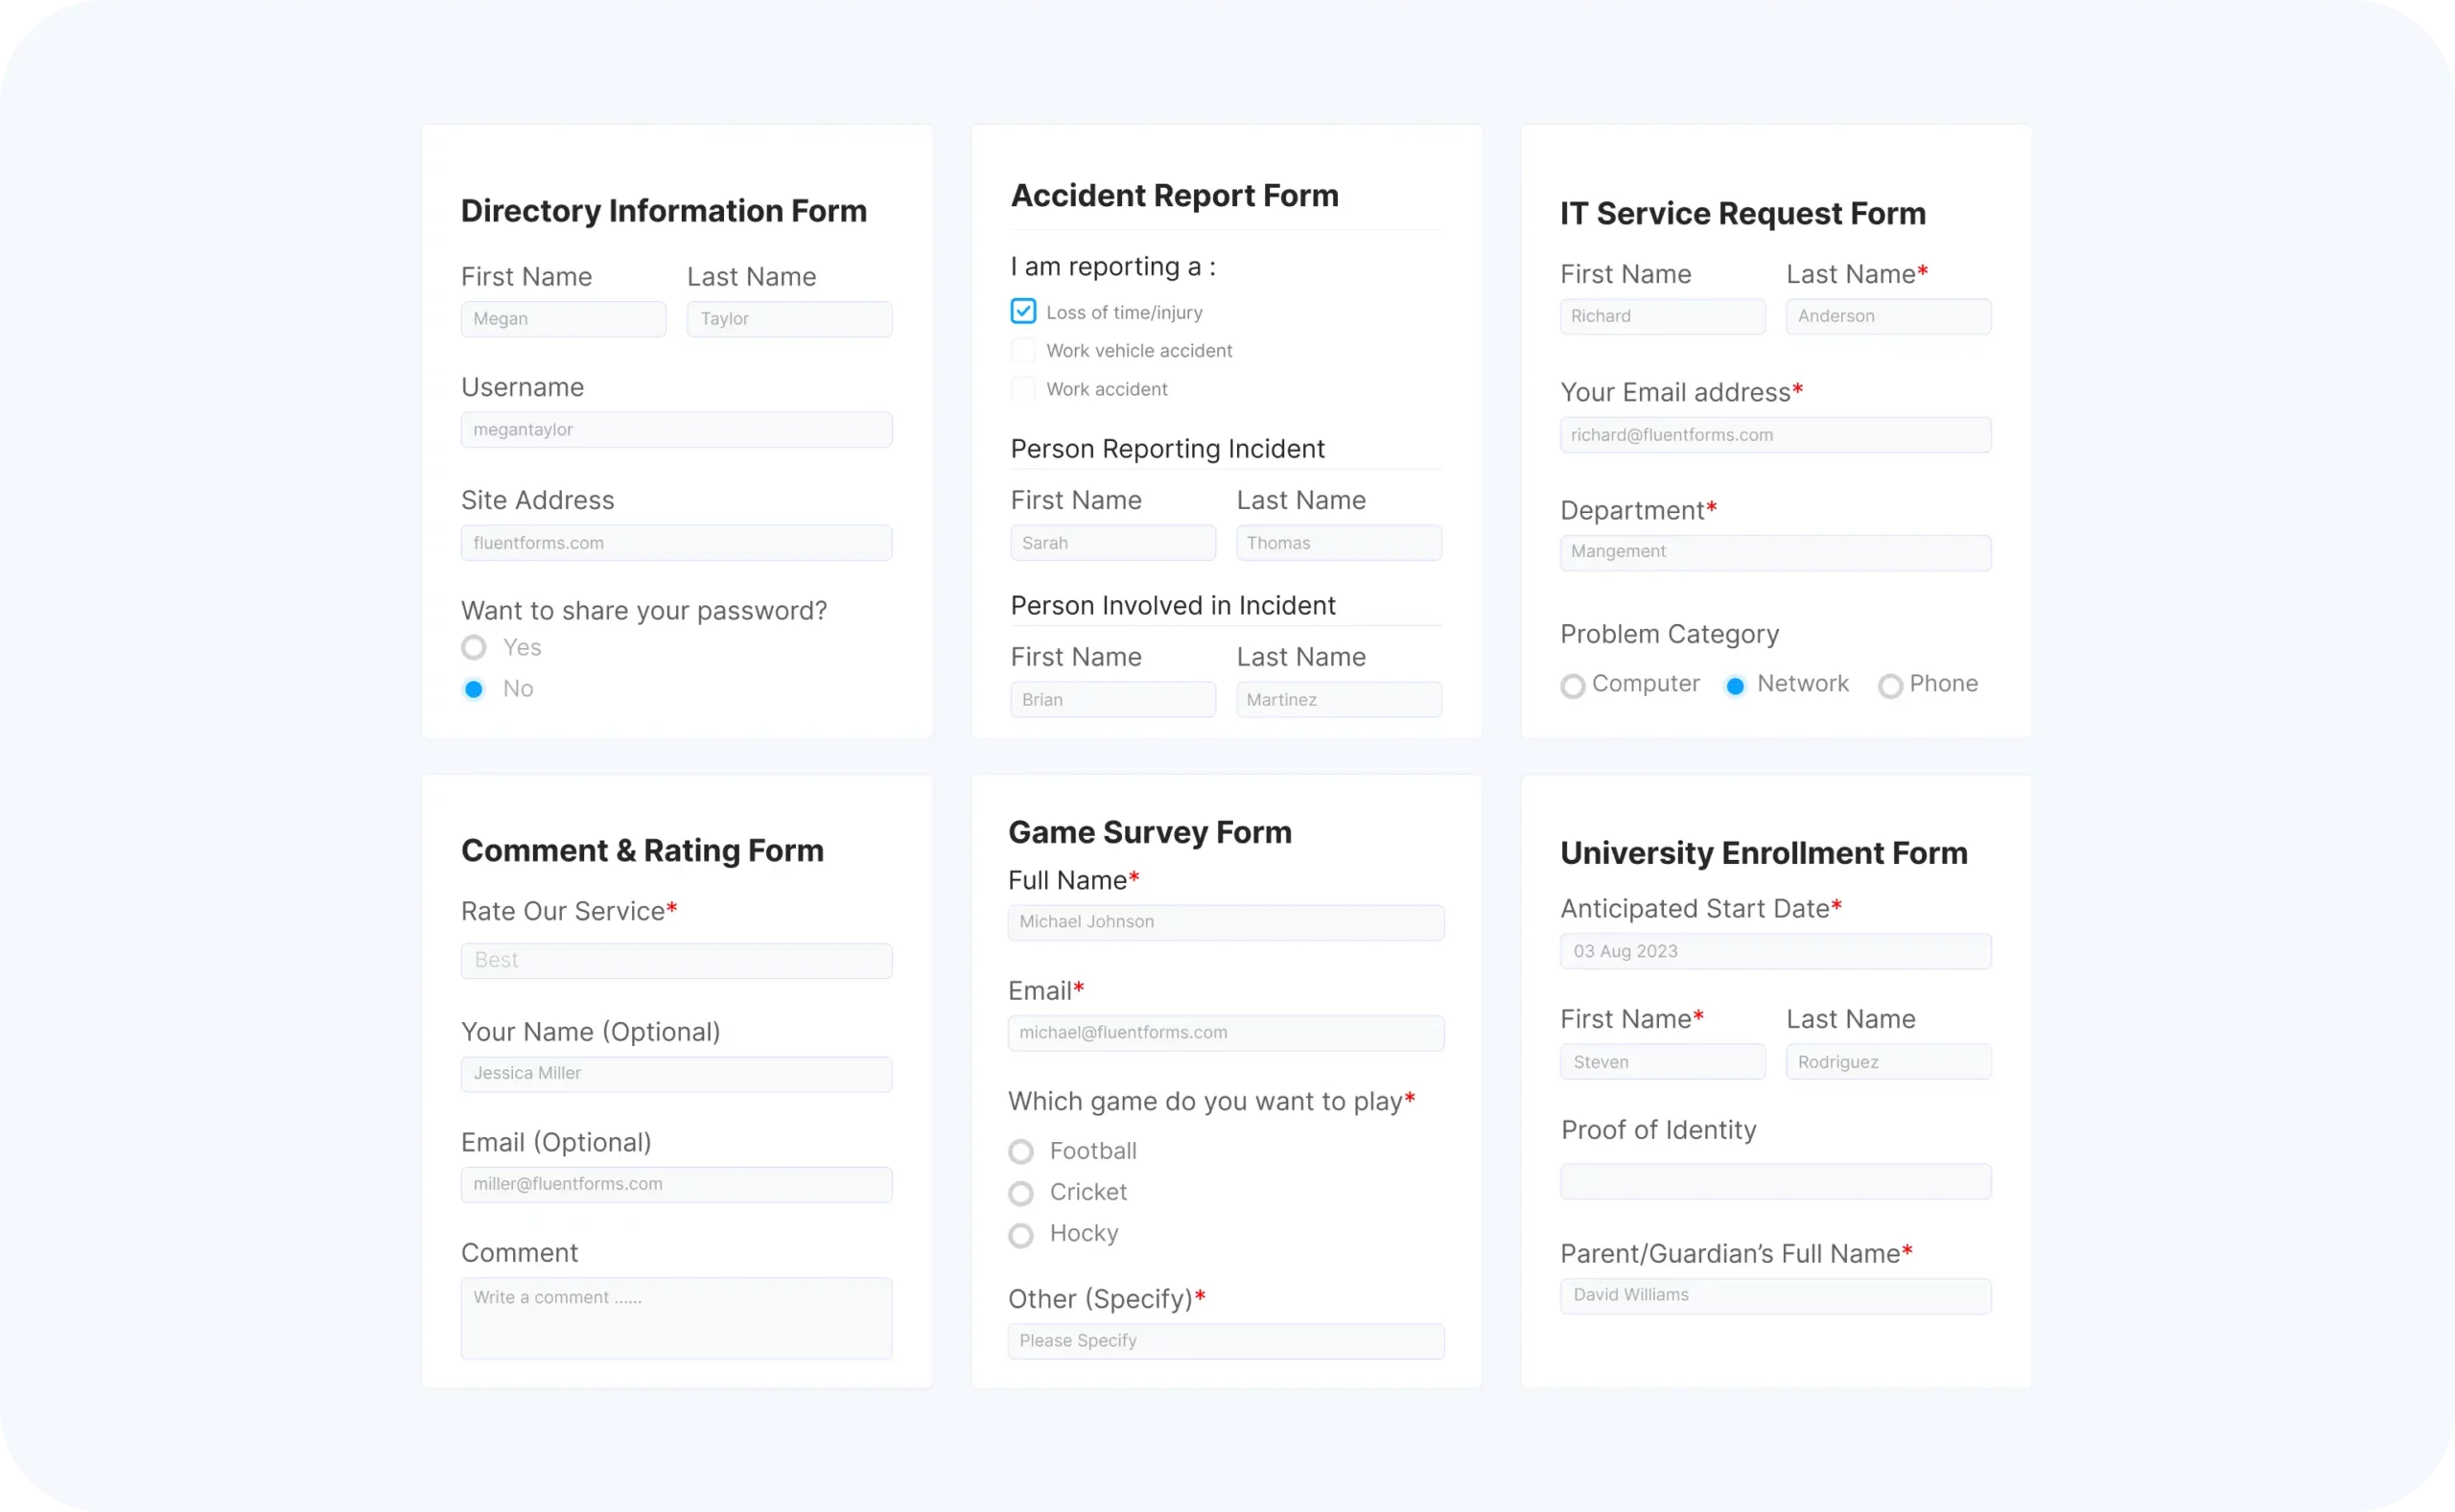Click the Comment text area

click(676, 1318)
